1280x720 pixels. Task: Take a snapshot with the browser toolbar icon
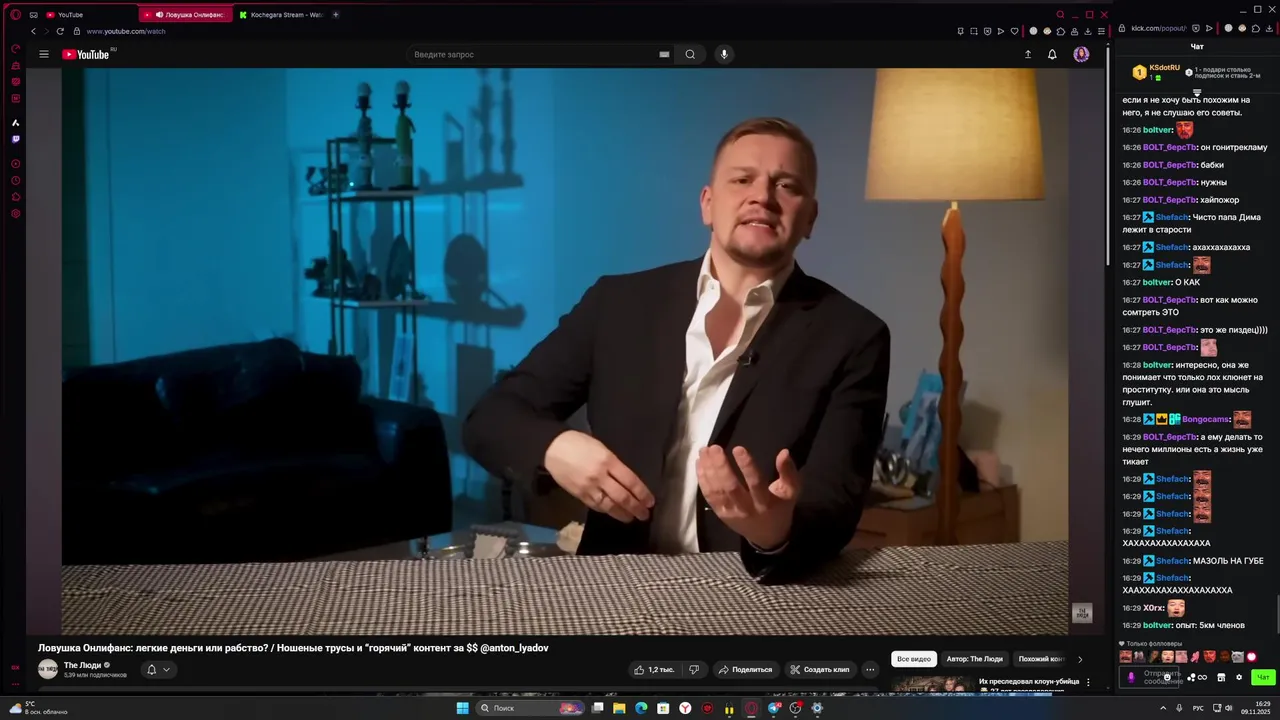[974, 31]
